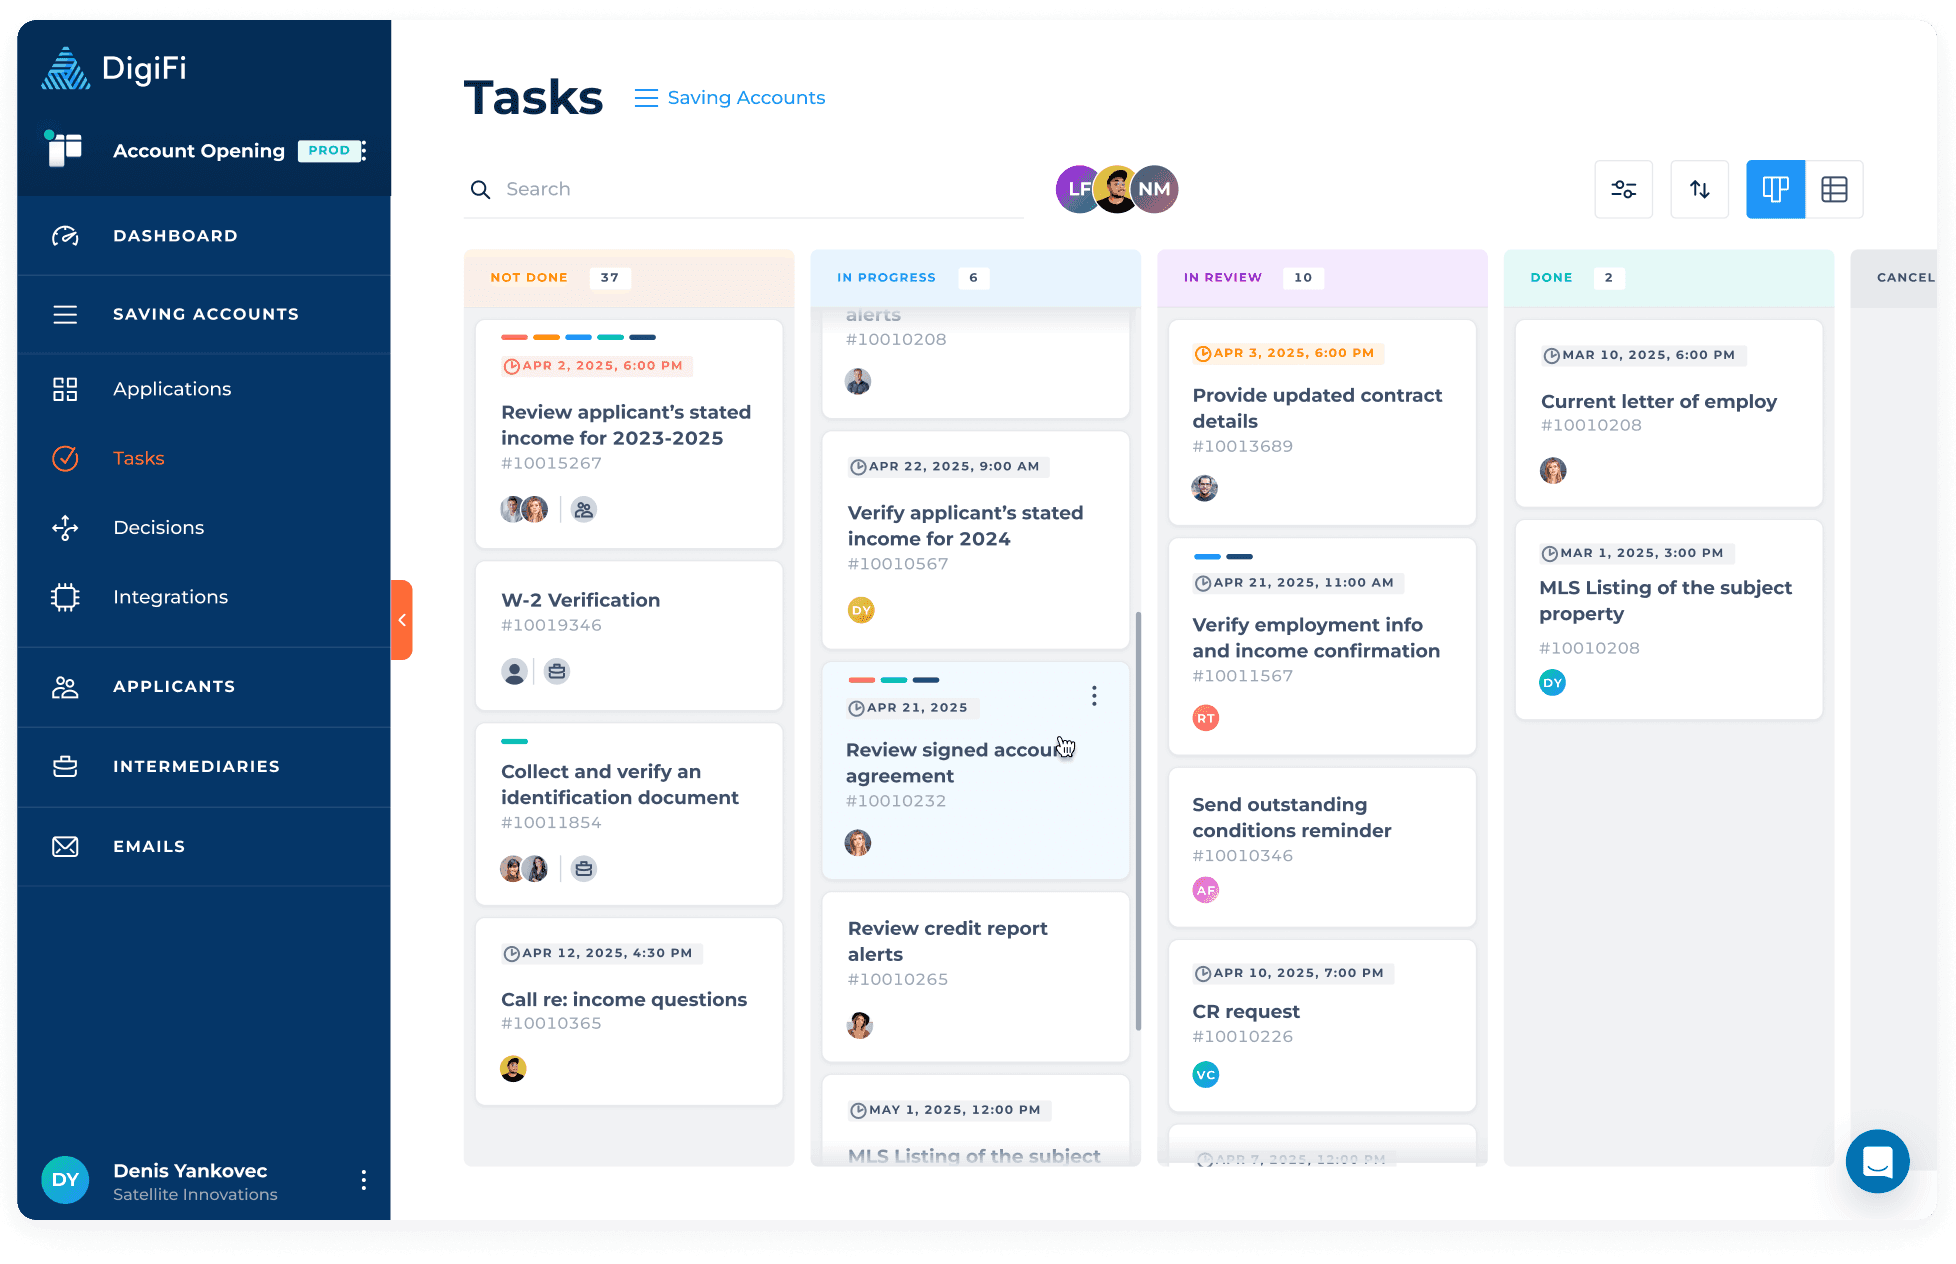The height and width of the screenshot is (1264, 1956).
Task: Click label color bars on Verify employment info
Action: [1223, 557]
